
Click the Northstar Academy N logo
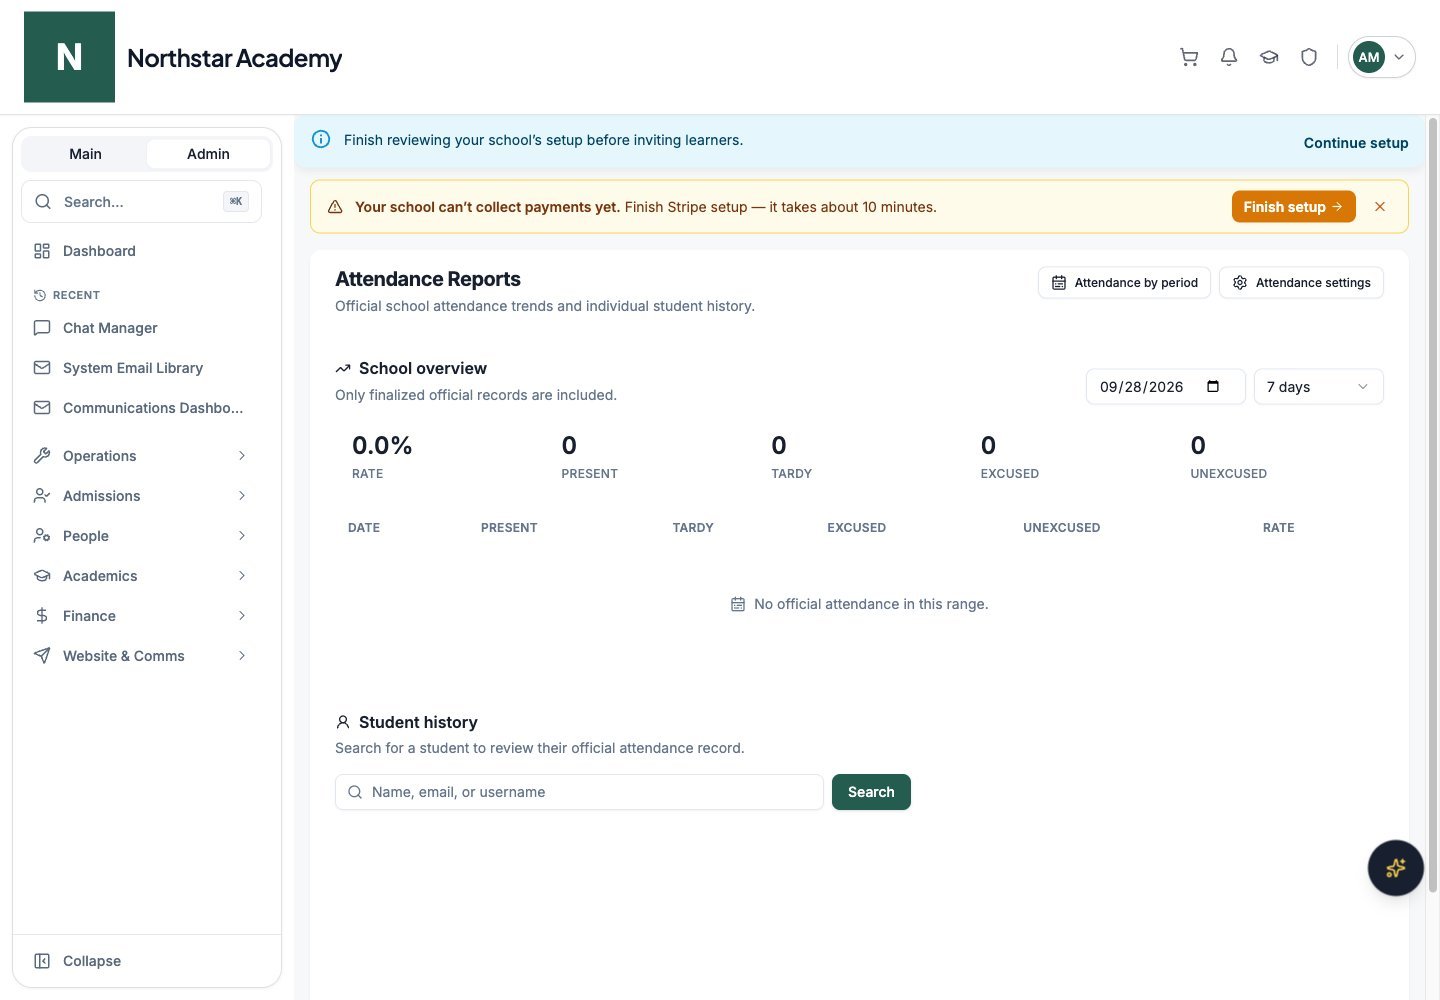(69, 57)
